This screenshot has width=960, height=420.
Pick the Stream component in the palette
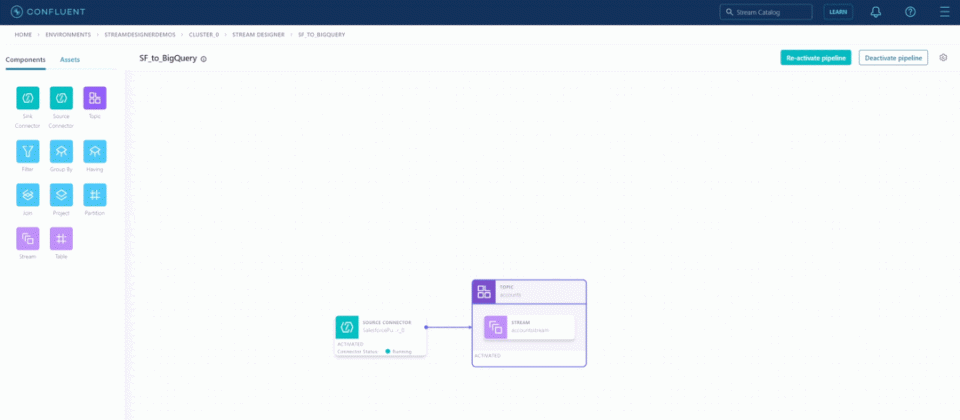[28, 239]
